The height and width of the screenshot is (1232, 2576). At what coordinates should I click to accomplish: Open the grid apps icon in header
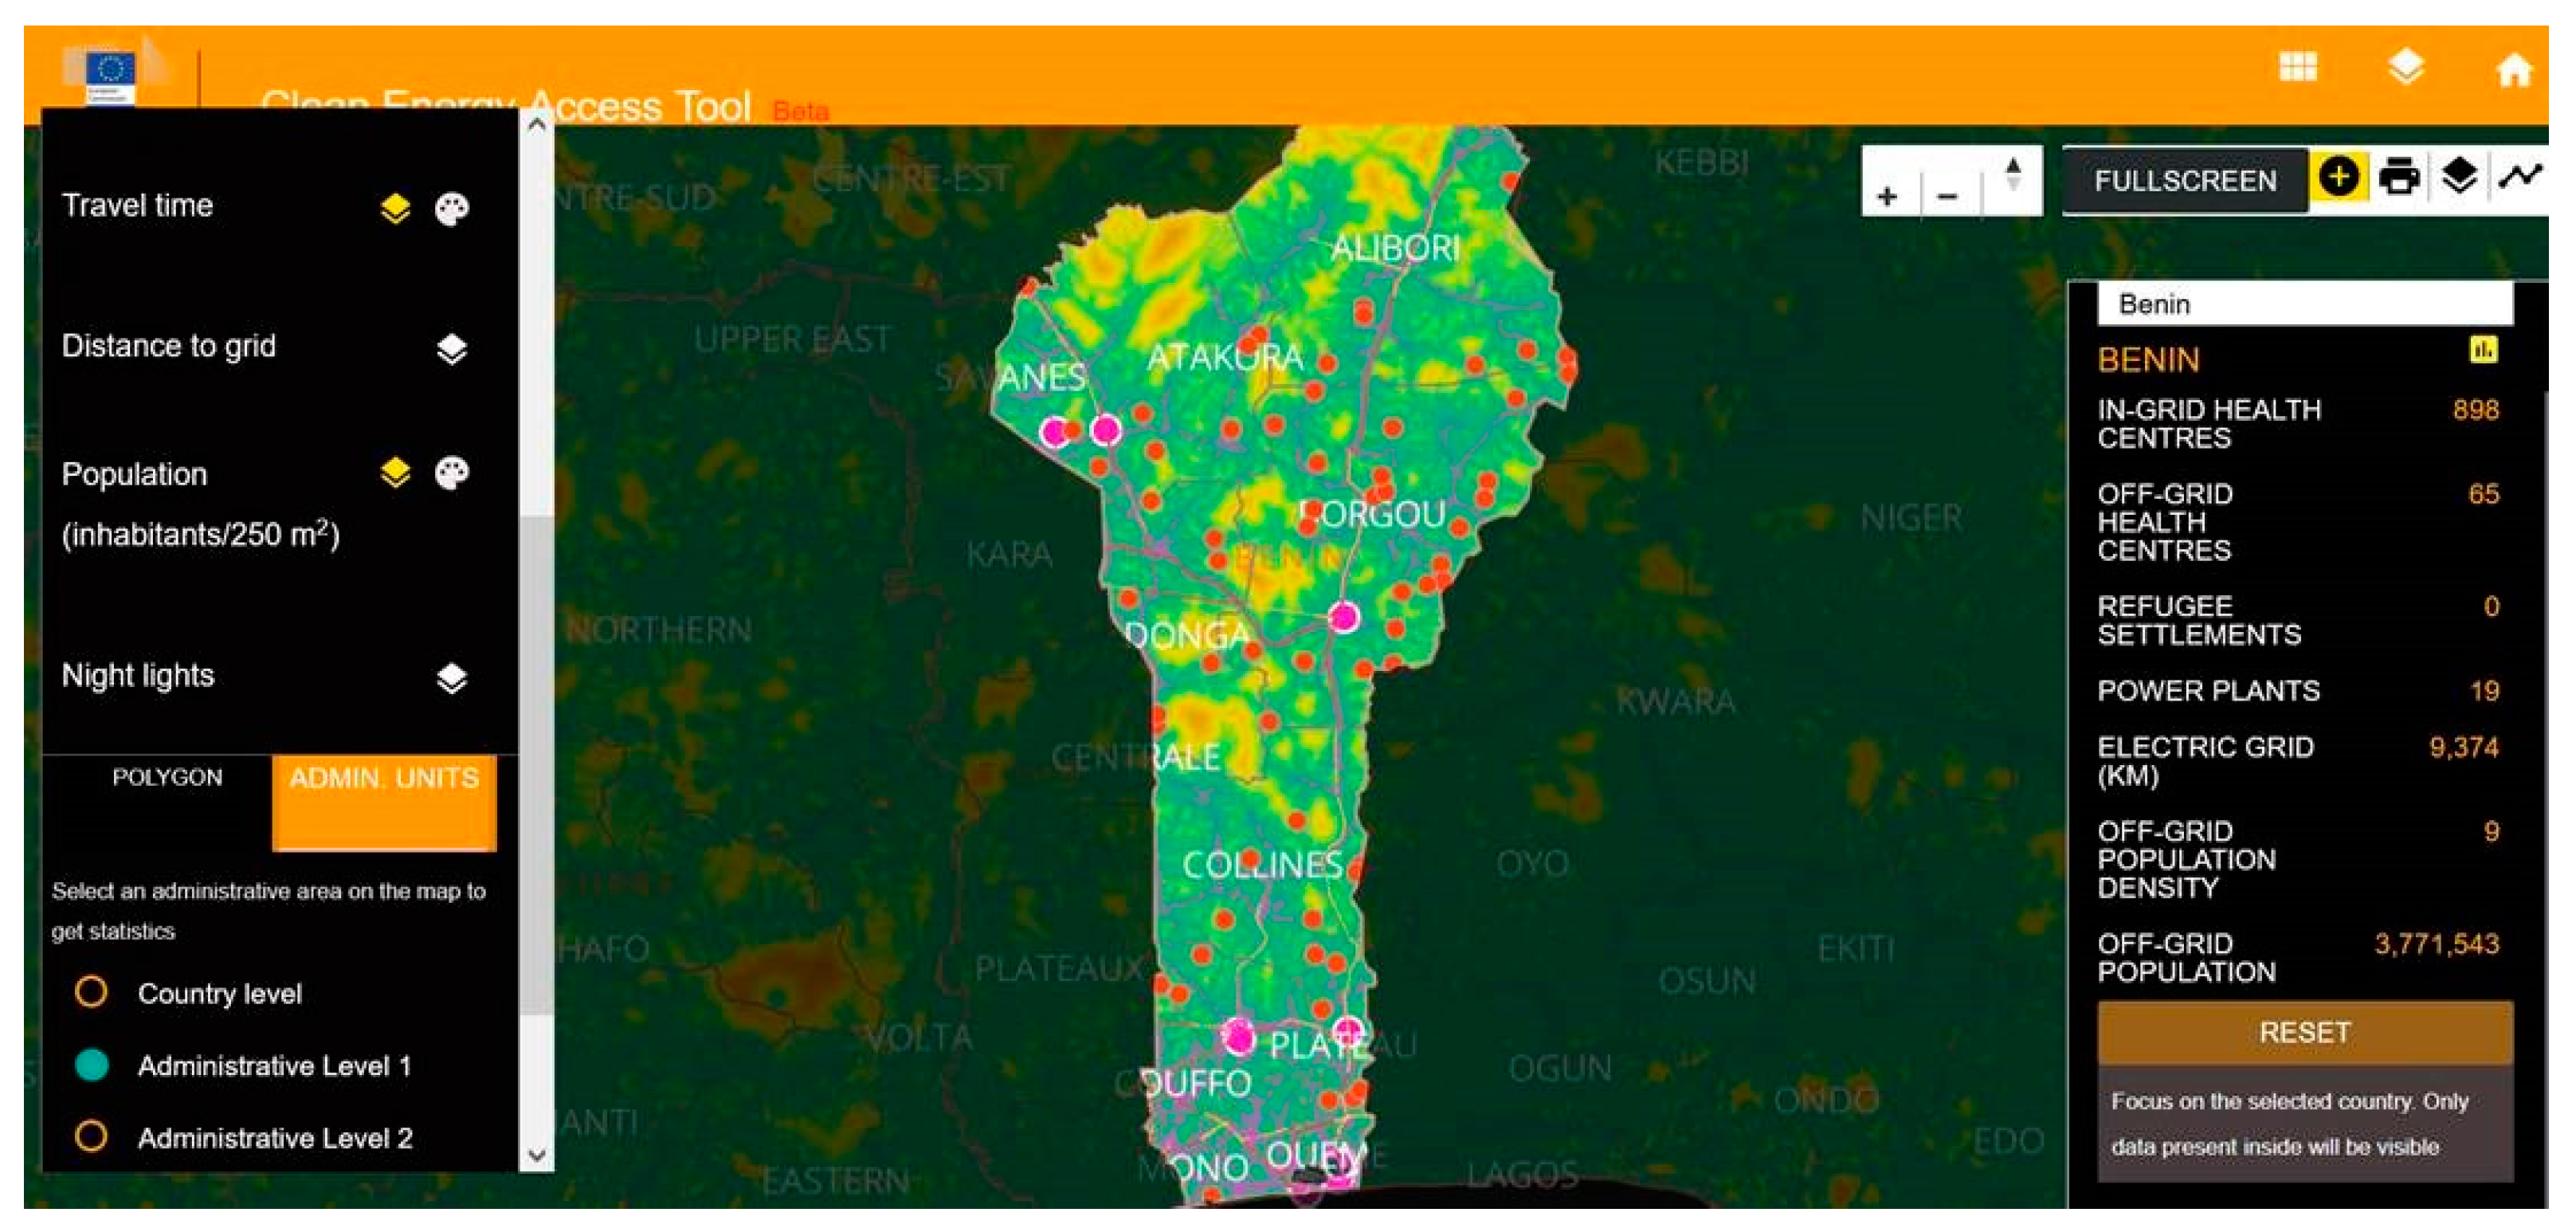(x=2297, y=68)
